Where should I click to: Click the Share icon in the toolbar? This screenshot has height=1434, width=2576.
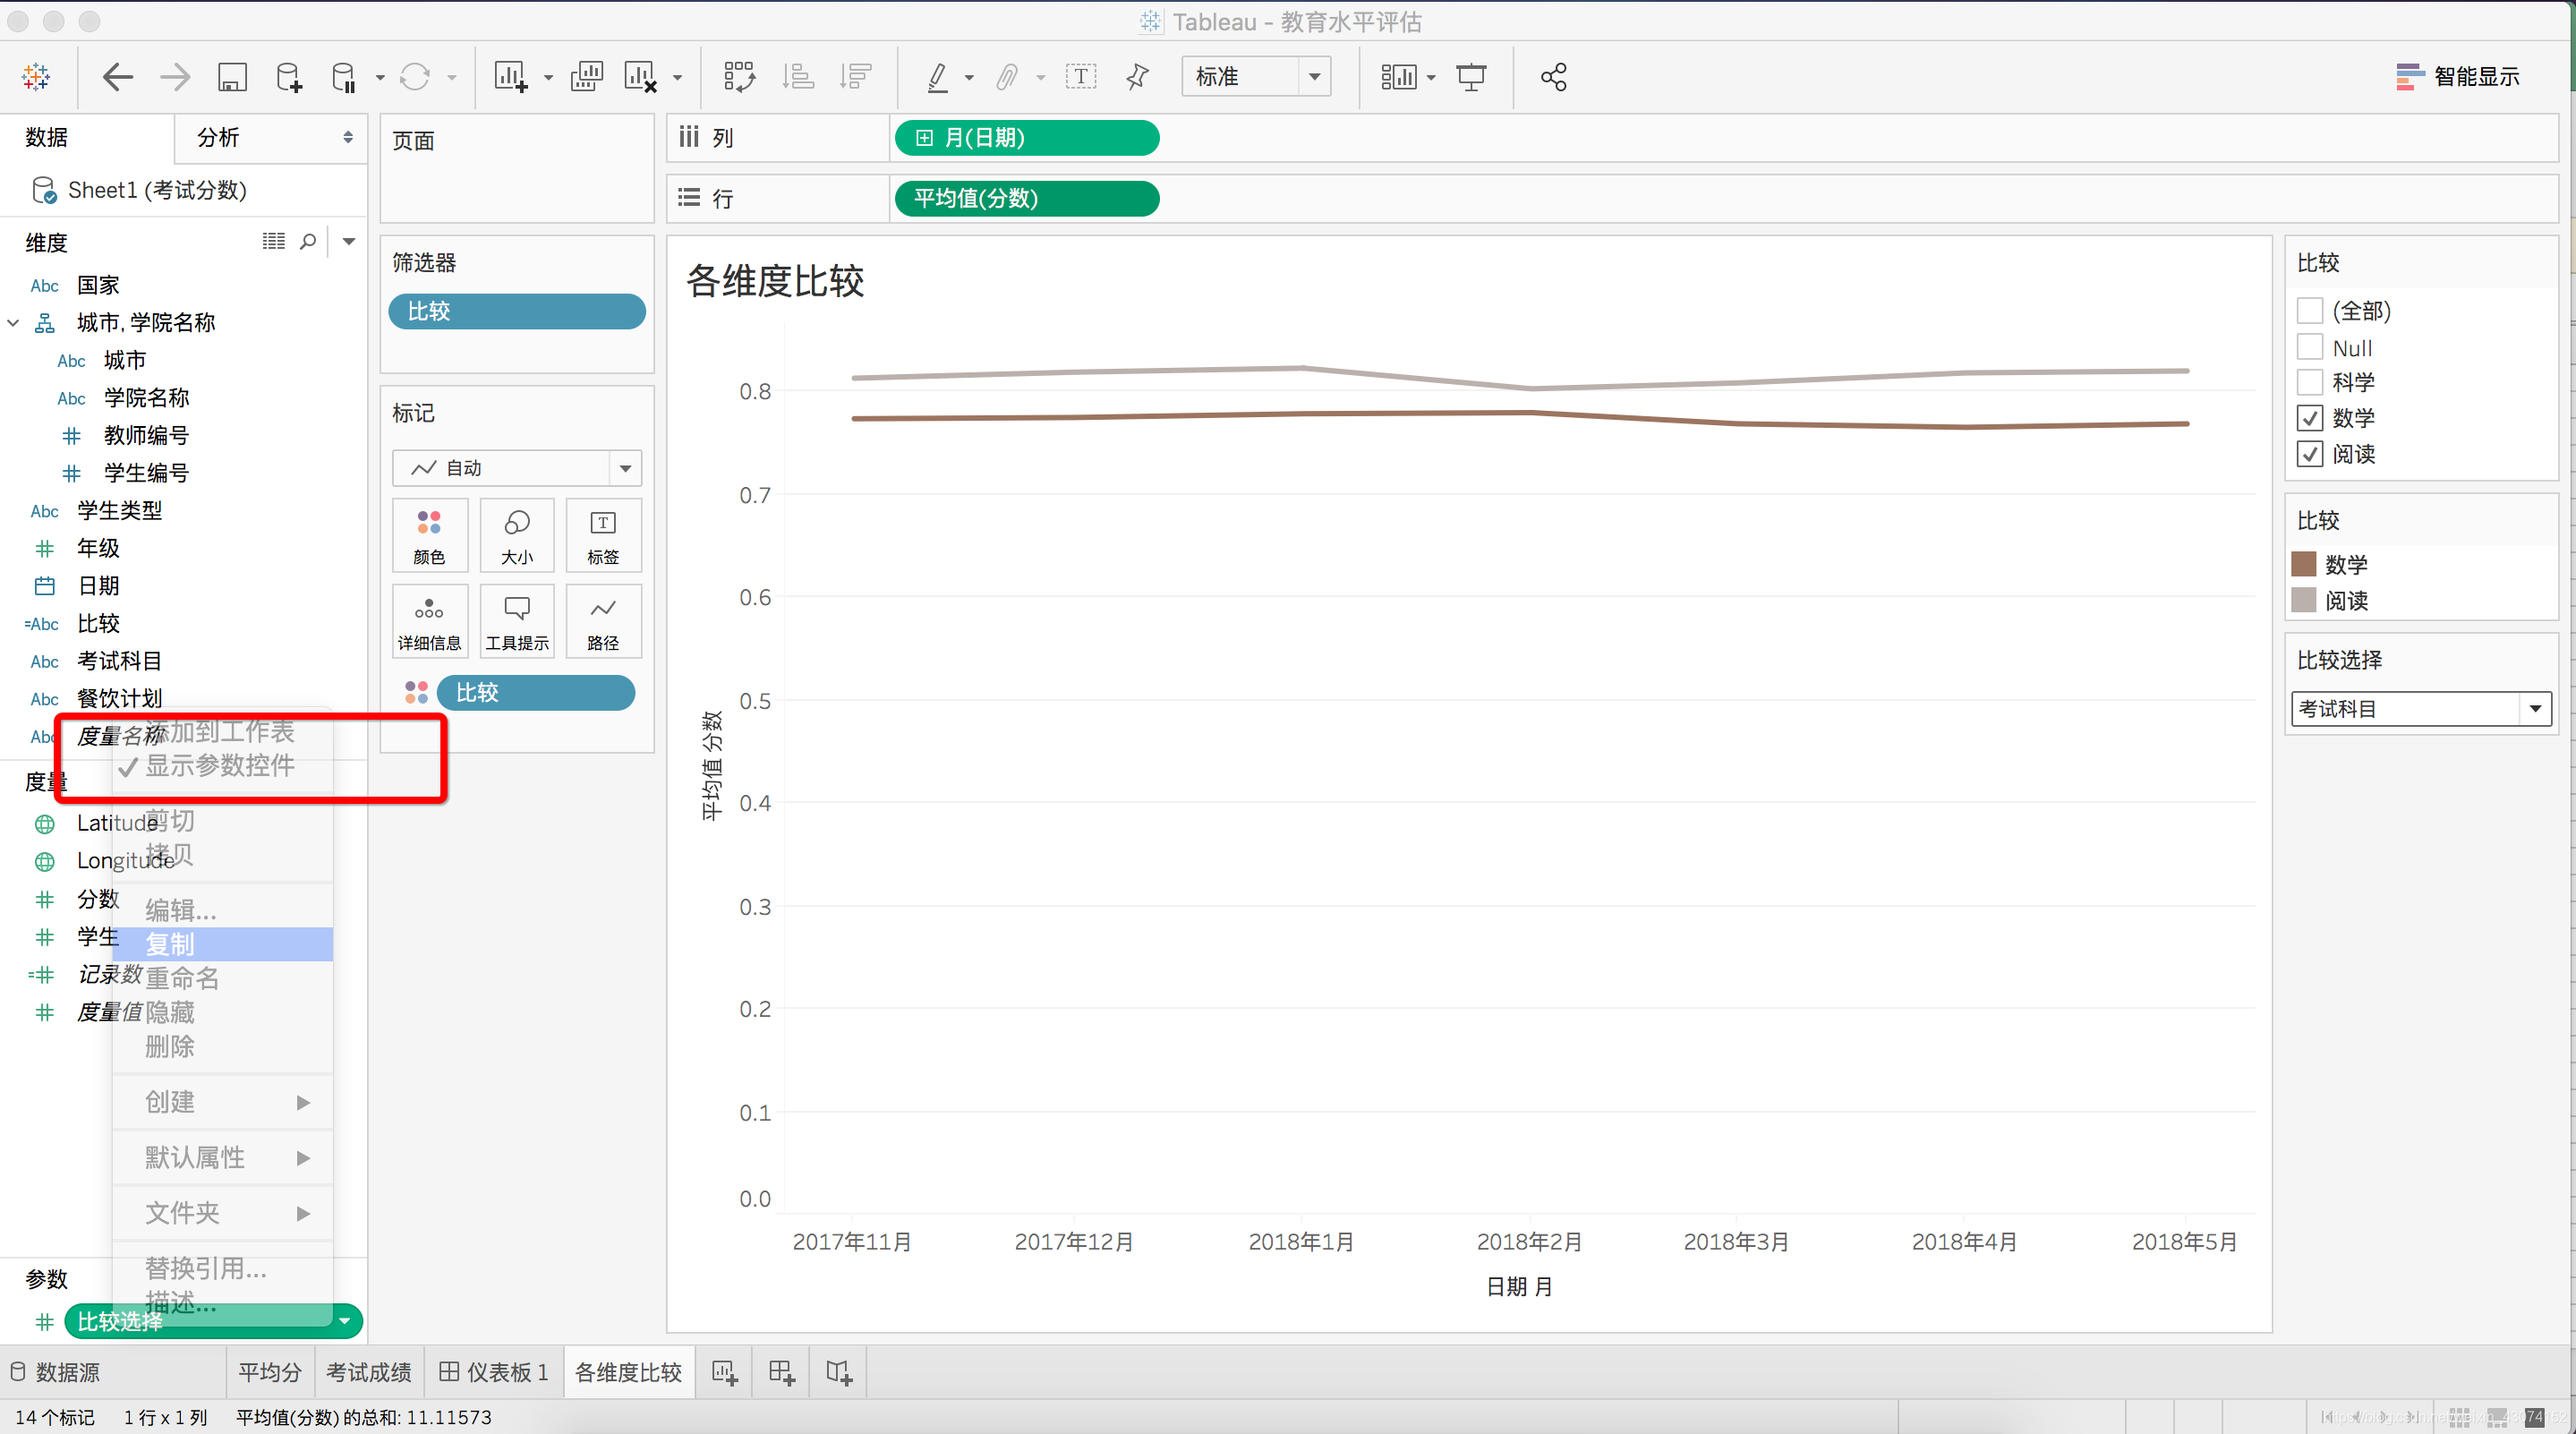(x=1553, y=76)
